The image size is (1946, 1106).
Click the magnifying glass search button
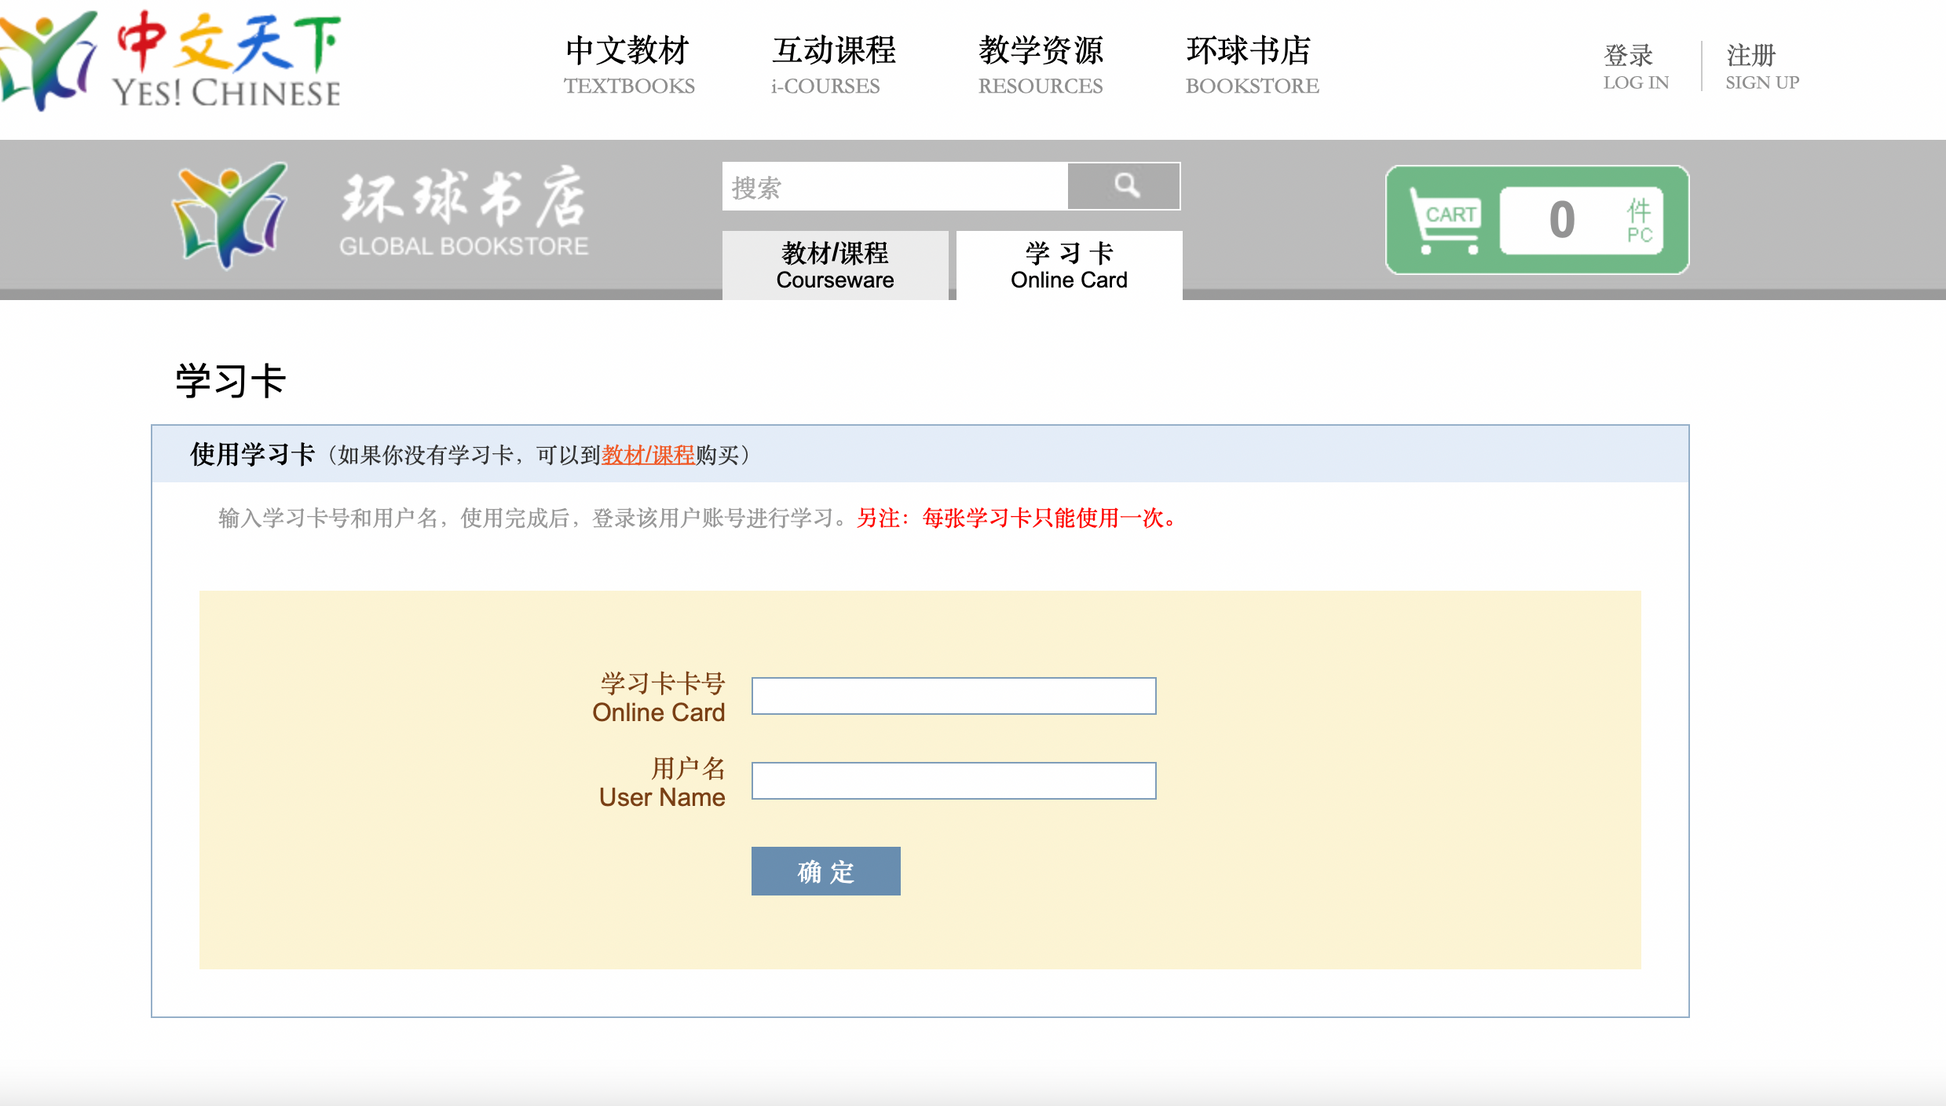pyautogui.click(x=1124, y=186)
